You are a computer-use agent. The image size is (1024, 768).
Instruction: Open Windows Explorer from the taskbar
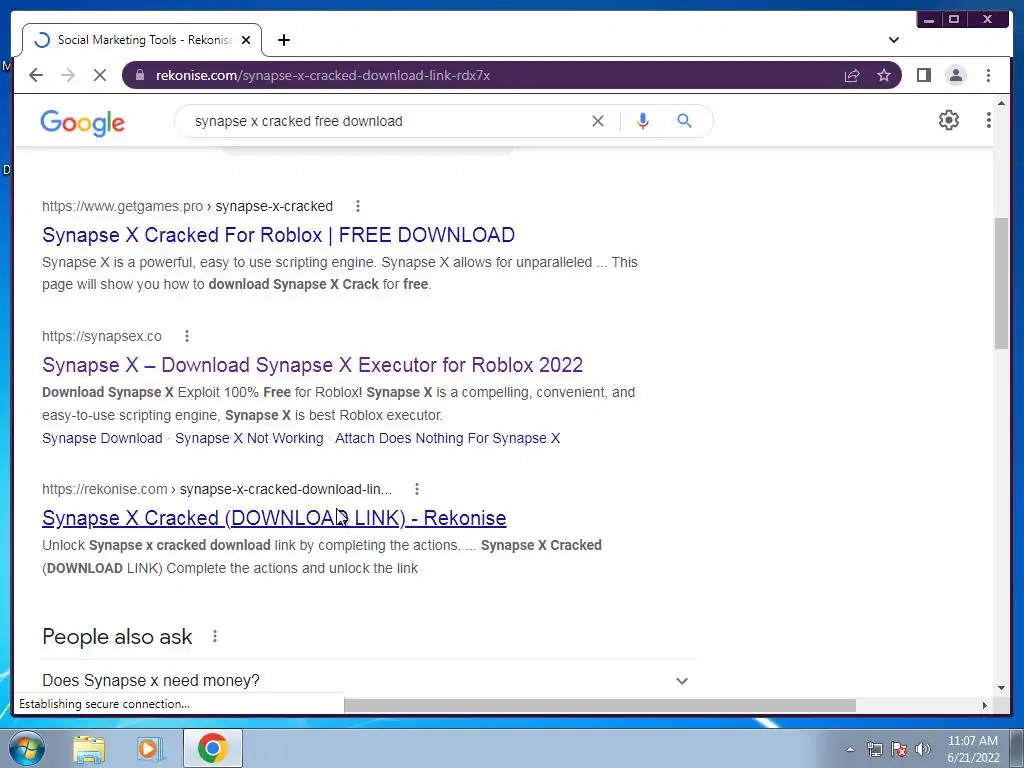[x=89, y=748]
